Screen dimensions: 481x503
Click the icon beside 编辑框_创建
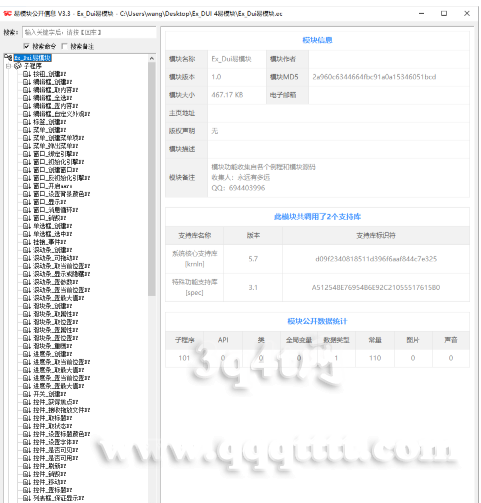27,82
